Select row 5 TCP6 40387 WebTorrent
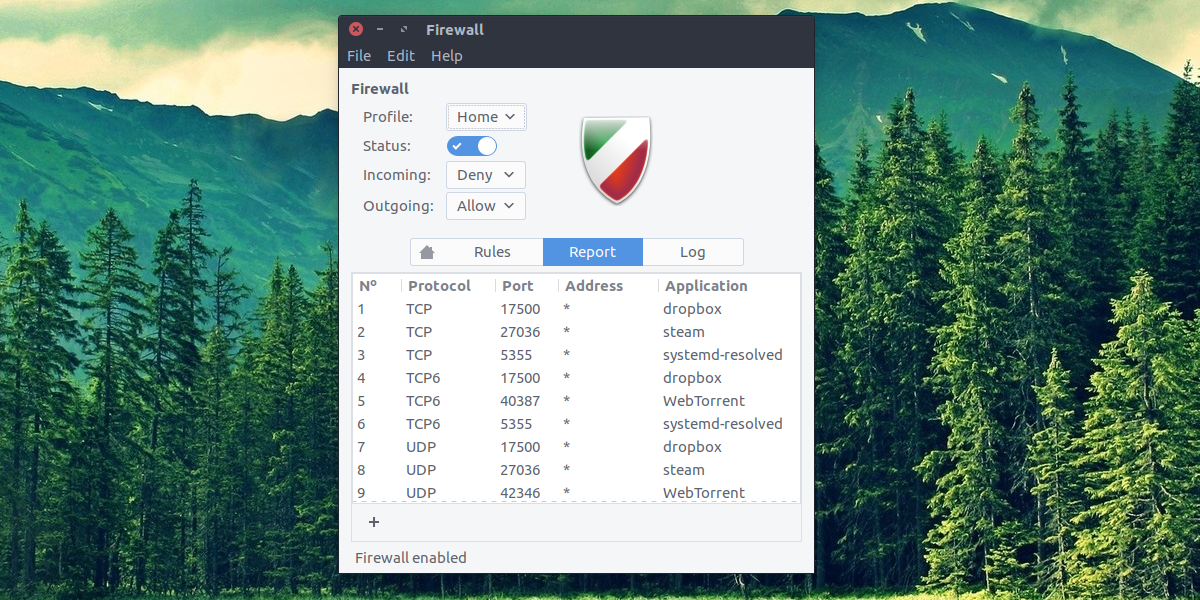Viewport: 1200px width, 600px height. [577, 401]
